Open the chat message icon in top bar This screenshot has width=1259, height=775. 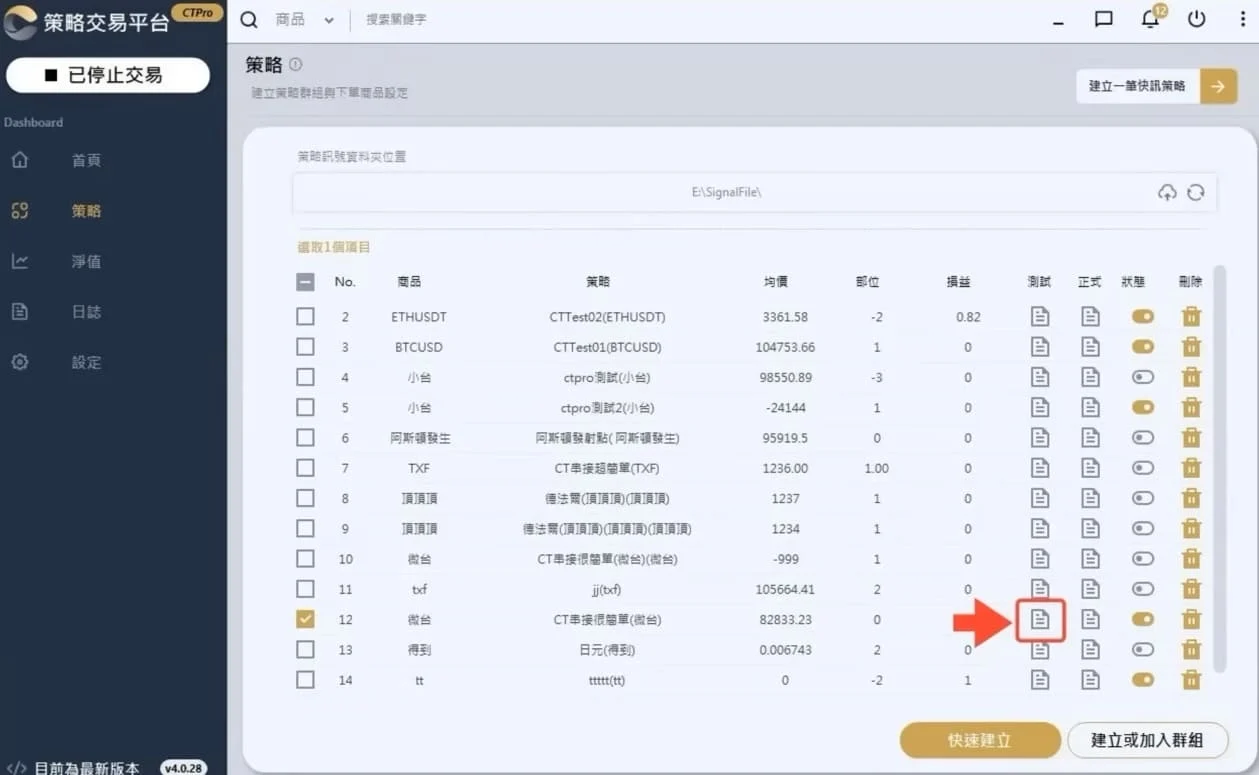pos(1104,19)
